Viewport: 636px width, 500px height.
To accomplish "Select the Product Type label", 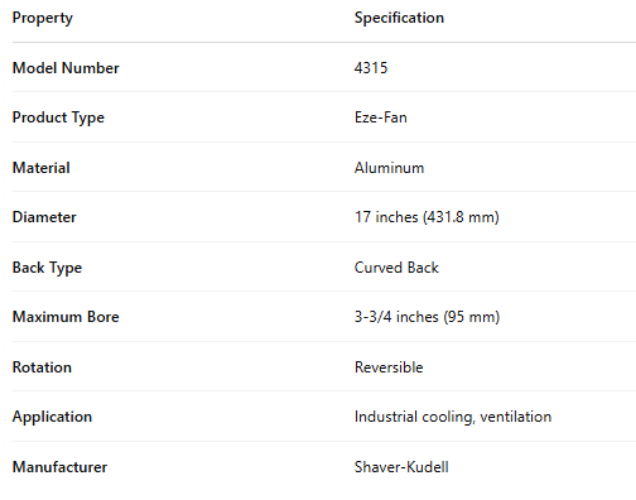I will click(58, 118).
